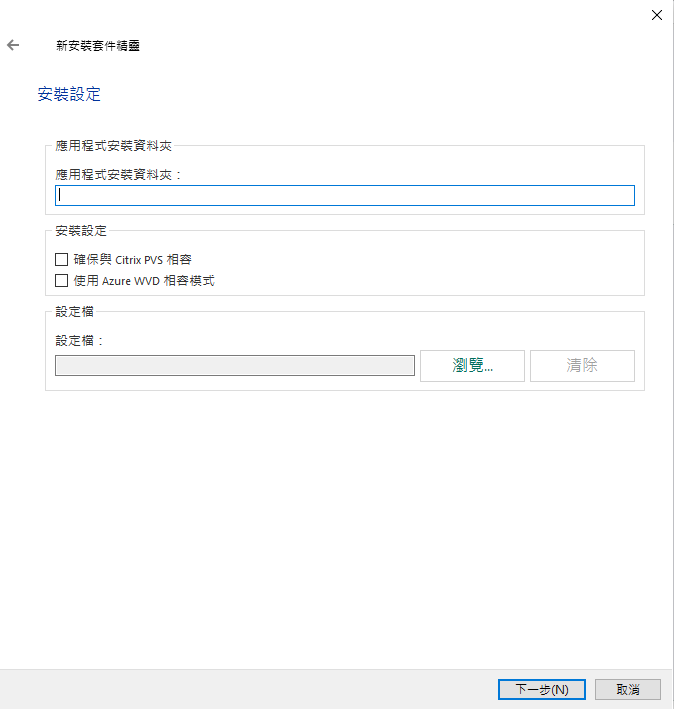Viewport: 674px width, 709px height.
Task: Click the 確保與 Citrix PVS 相容 label text
Action: point(131,260)
